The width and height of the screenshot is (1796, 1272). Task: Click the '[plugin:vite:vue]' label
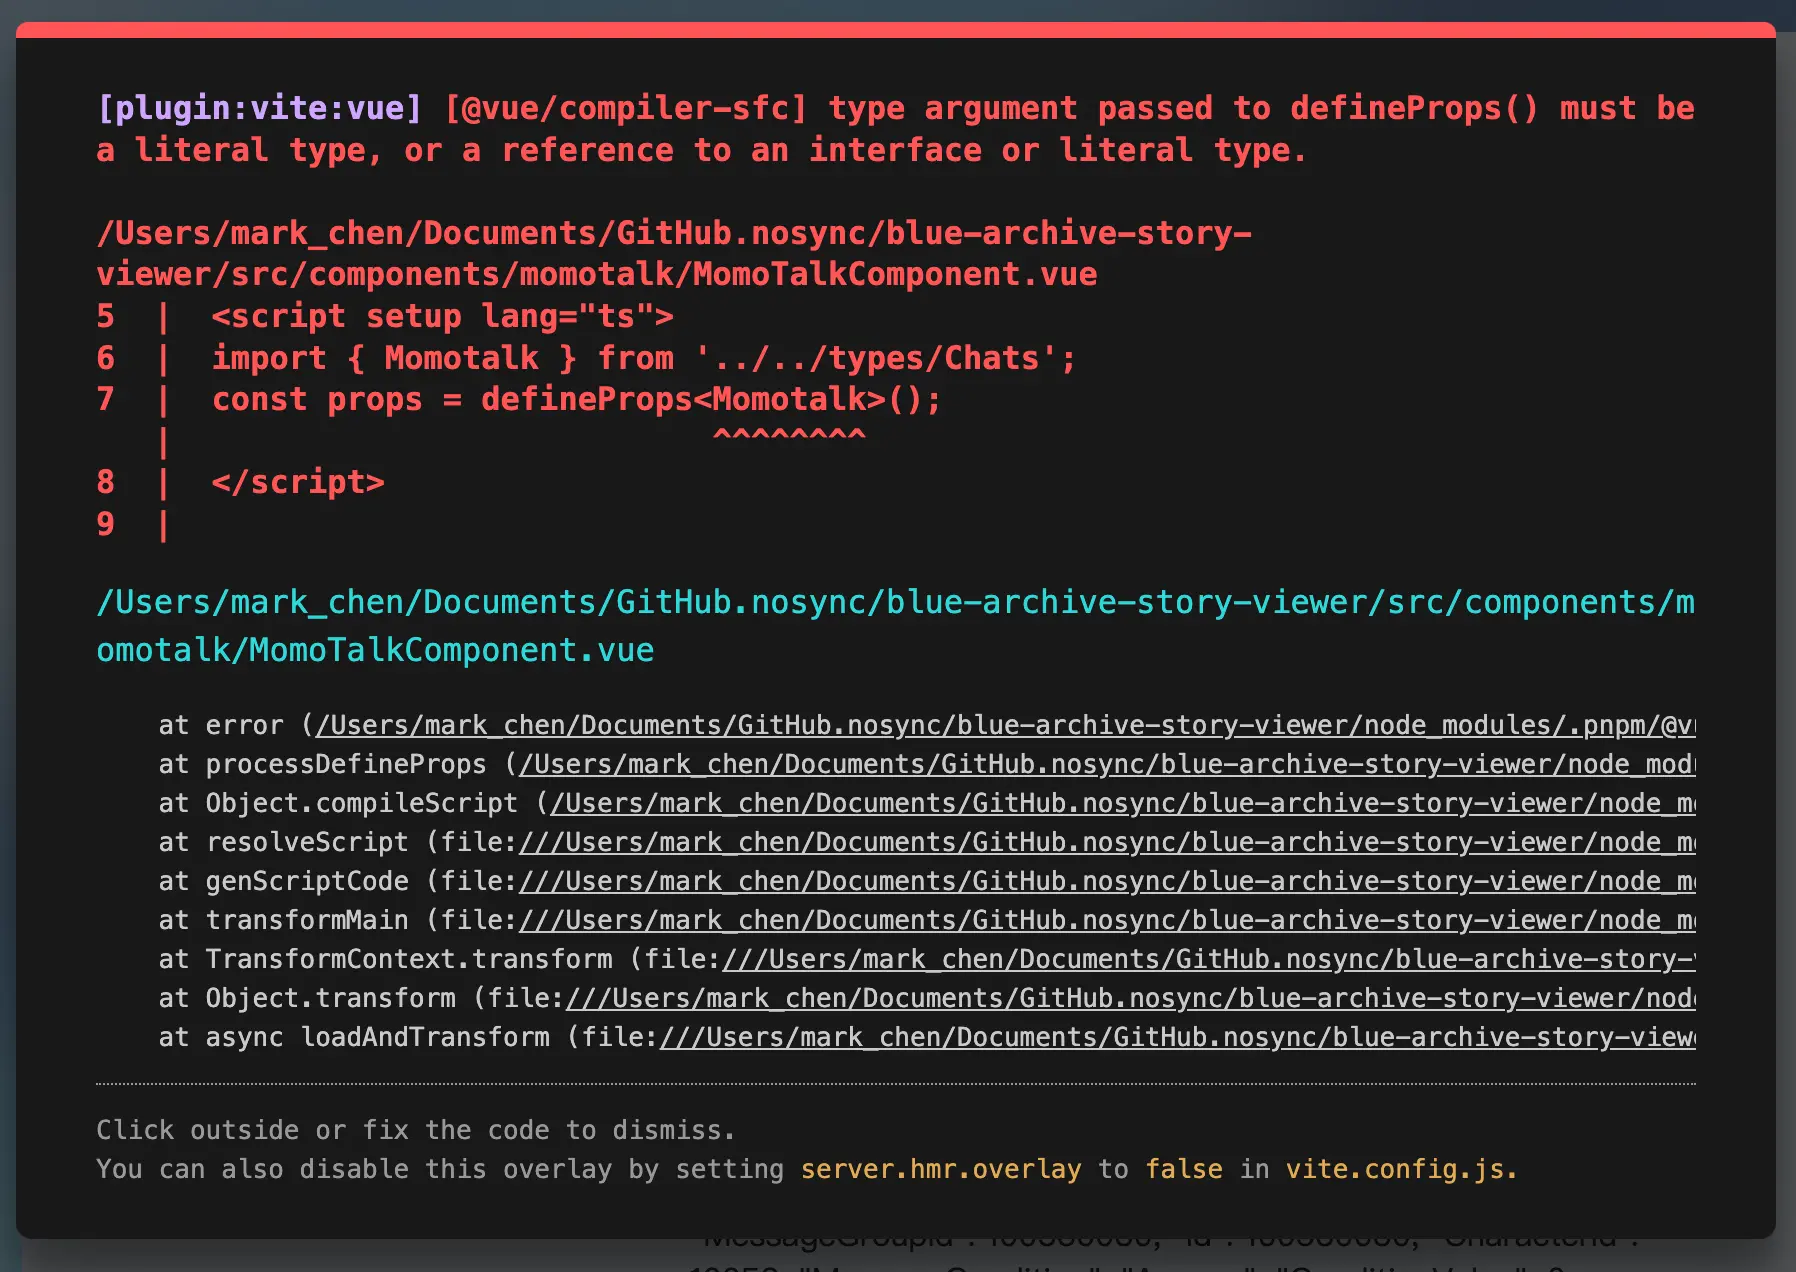click(260, 108)
